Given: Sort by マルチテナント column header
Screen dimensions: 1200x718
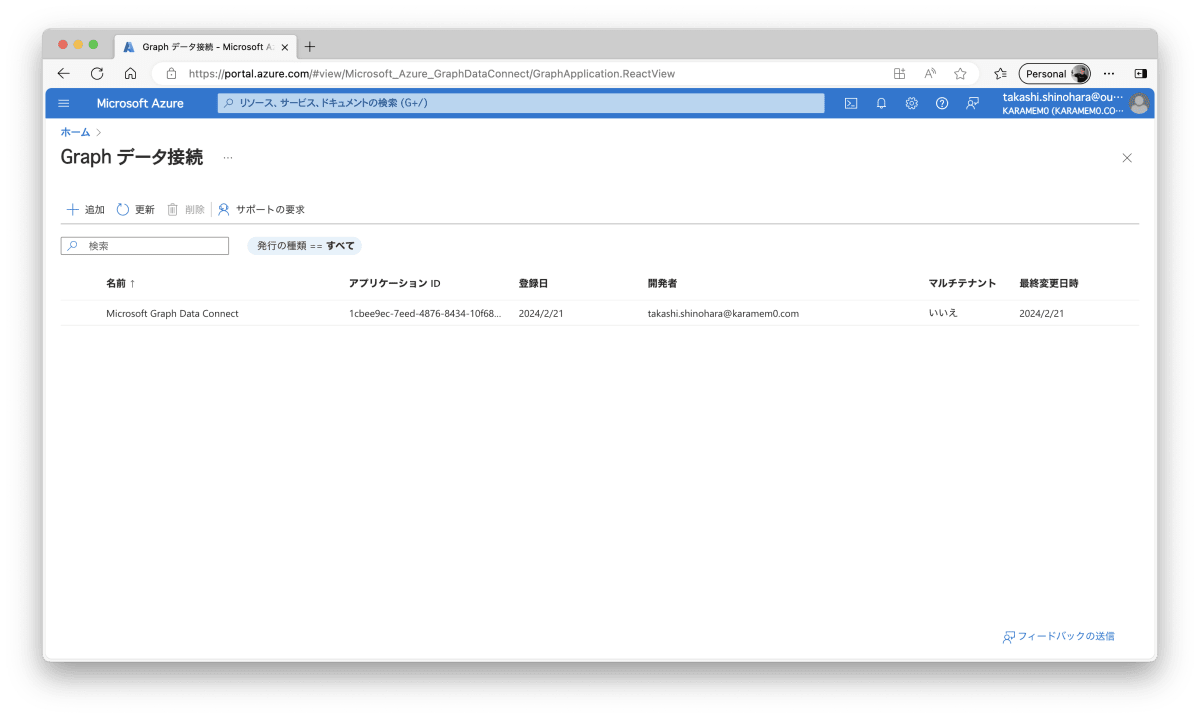Looking at the screenshot, I should 962,283.
